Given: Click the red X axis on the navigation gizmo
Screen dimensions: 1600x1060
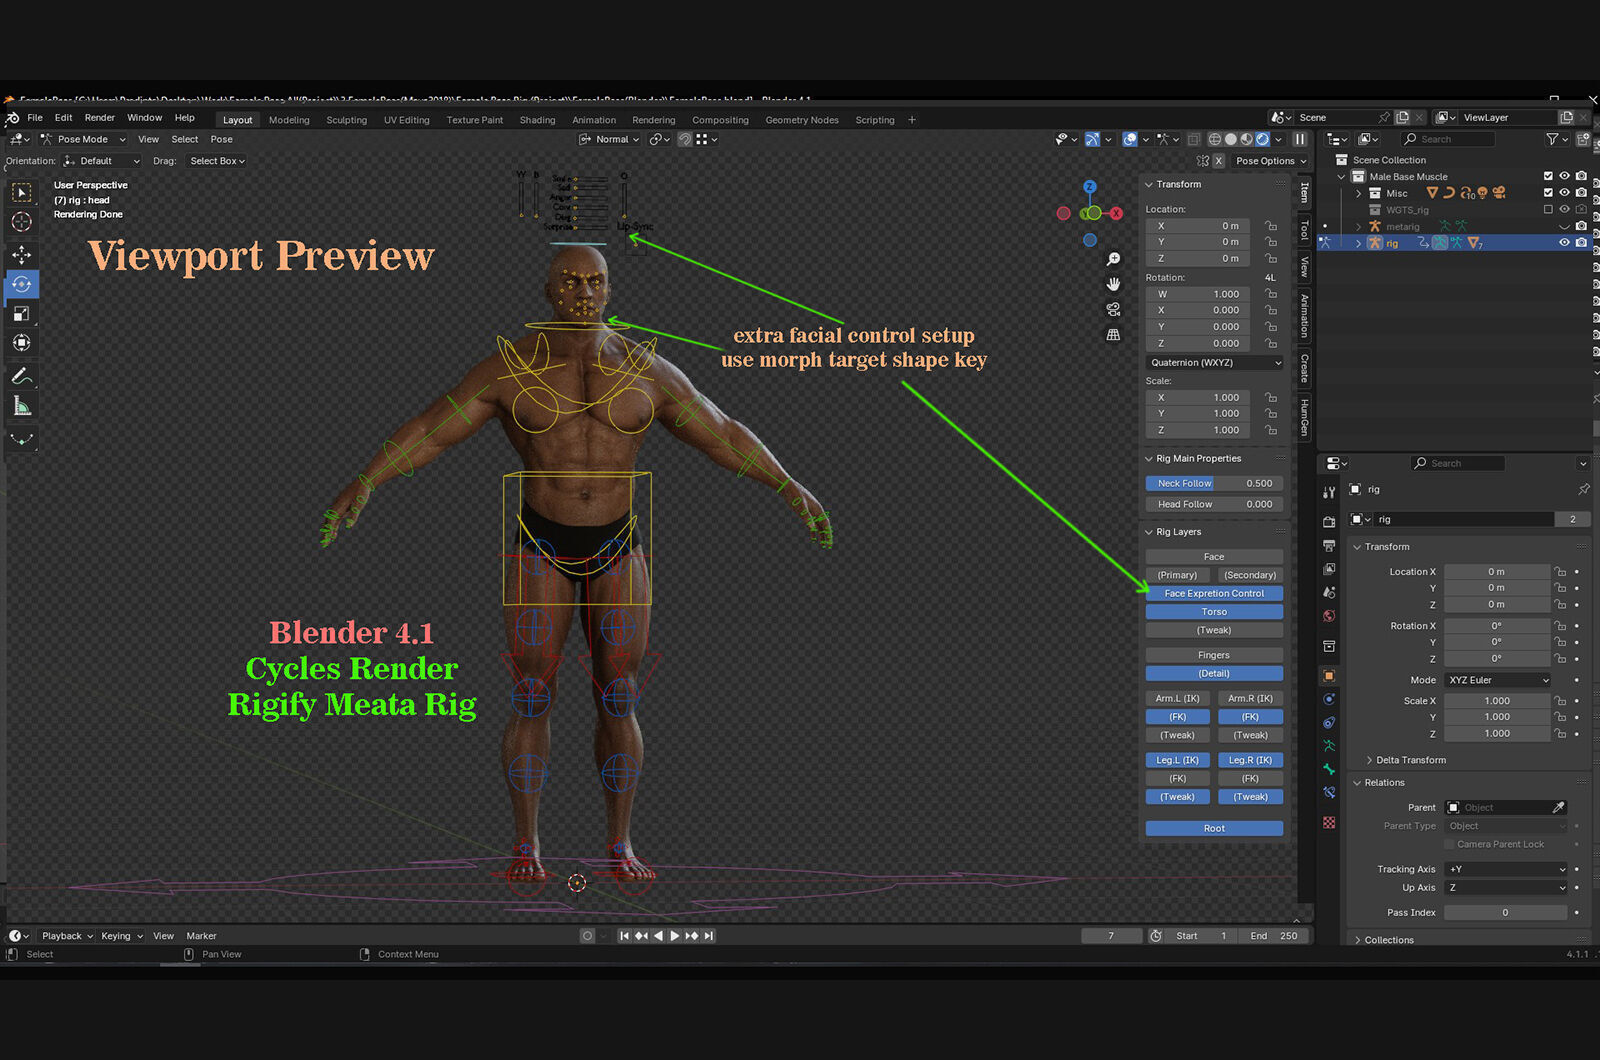Looking at the screenshot, I should [1116, 213].
